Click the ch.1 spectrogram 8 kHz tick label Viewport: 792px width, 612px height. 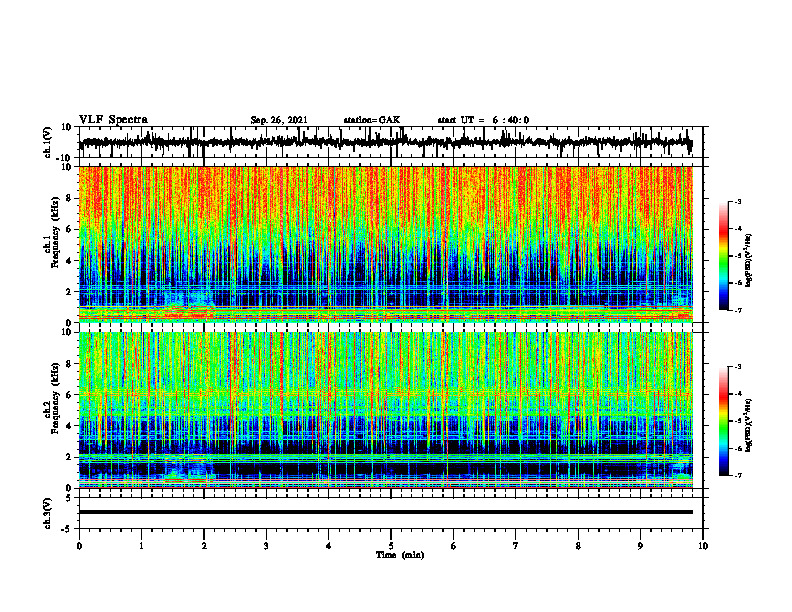70,198
